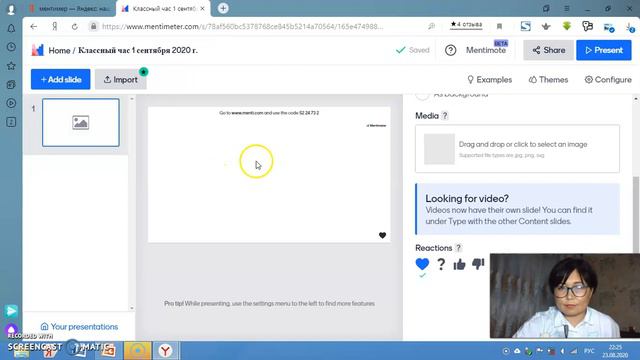Open the Examples menu
The image size is (640, 360).
[489, 80]
